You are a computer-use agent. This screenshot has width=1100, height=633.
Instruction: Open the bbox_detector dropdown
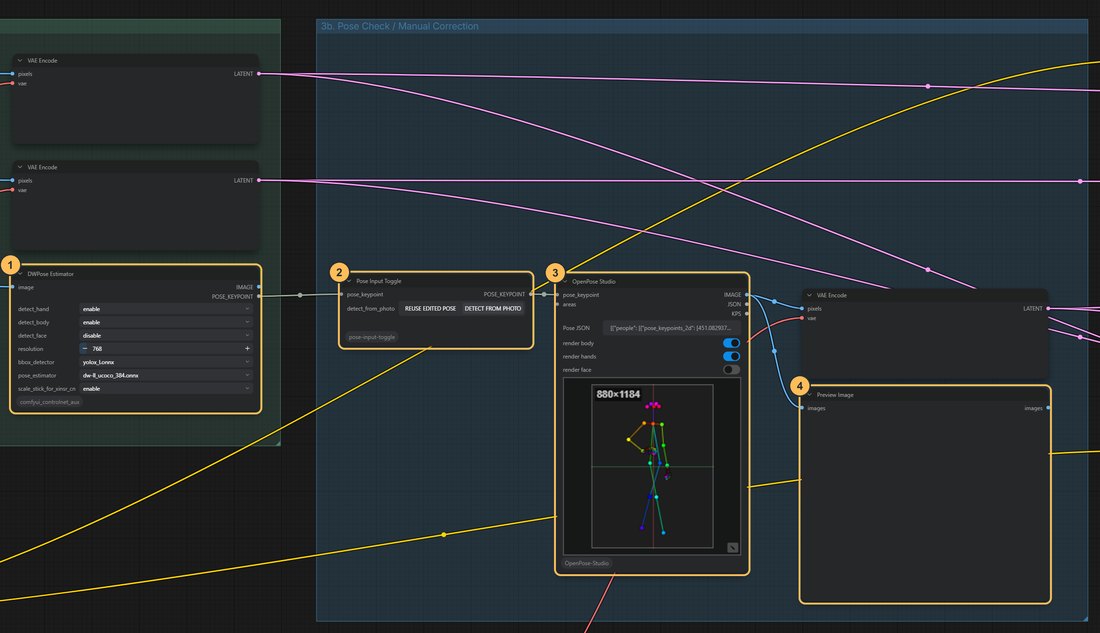(166, 362)
